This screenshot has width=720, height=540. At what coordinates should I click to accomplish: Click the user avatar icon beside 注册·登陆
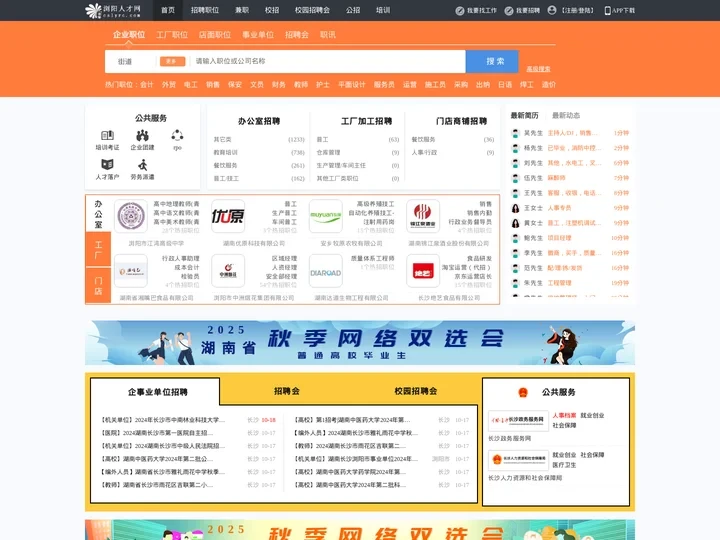pos(552,10)
